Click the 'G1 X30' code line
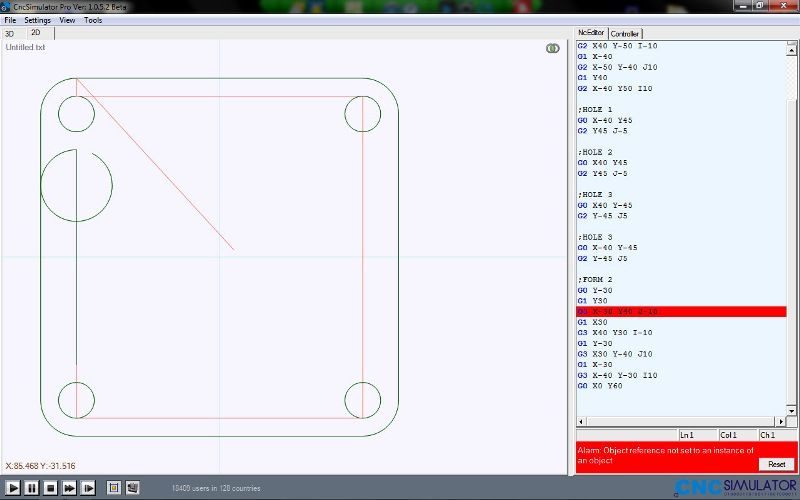The height and width of the screenshot is (500, 800). click(x=592, y=322)
